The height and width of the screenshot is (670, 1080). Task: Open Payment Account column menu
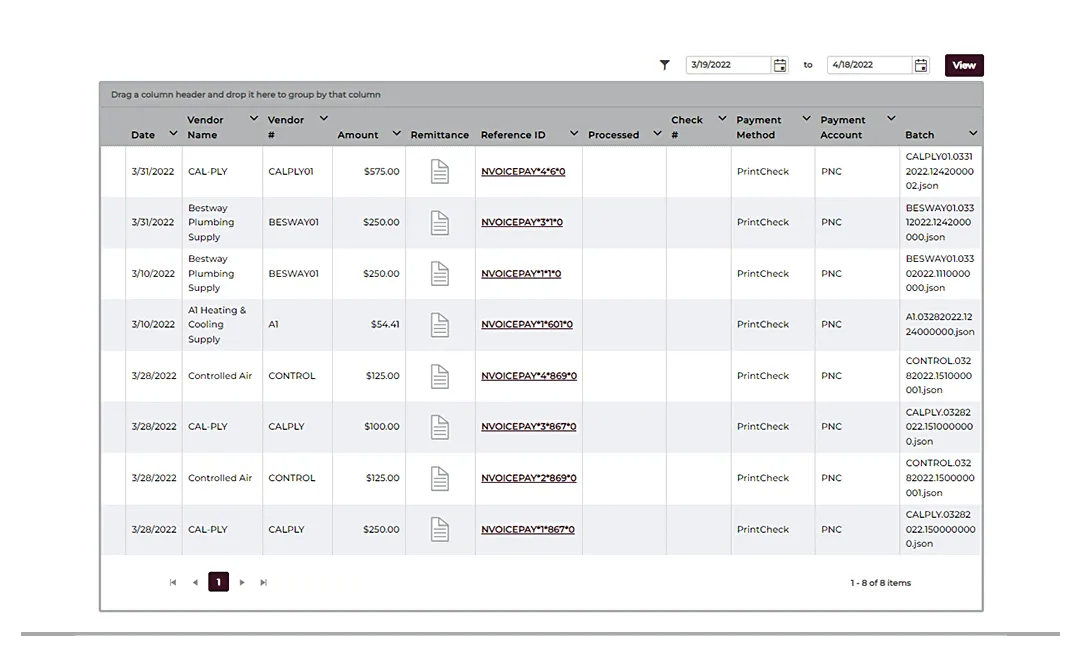pos(891,118)
